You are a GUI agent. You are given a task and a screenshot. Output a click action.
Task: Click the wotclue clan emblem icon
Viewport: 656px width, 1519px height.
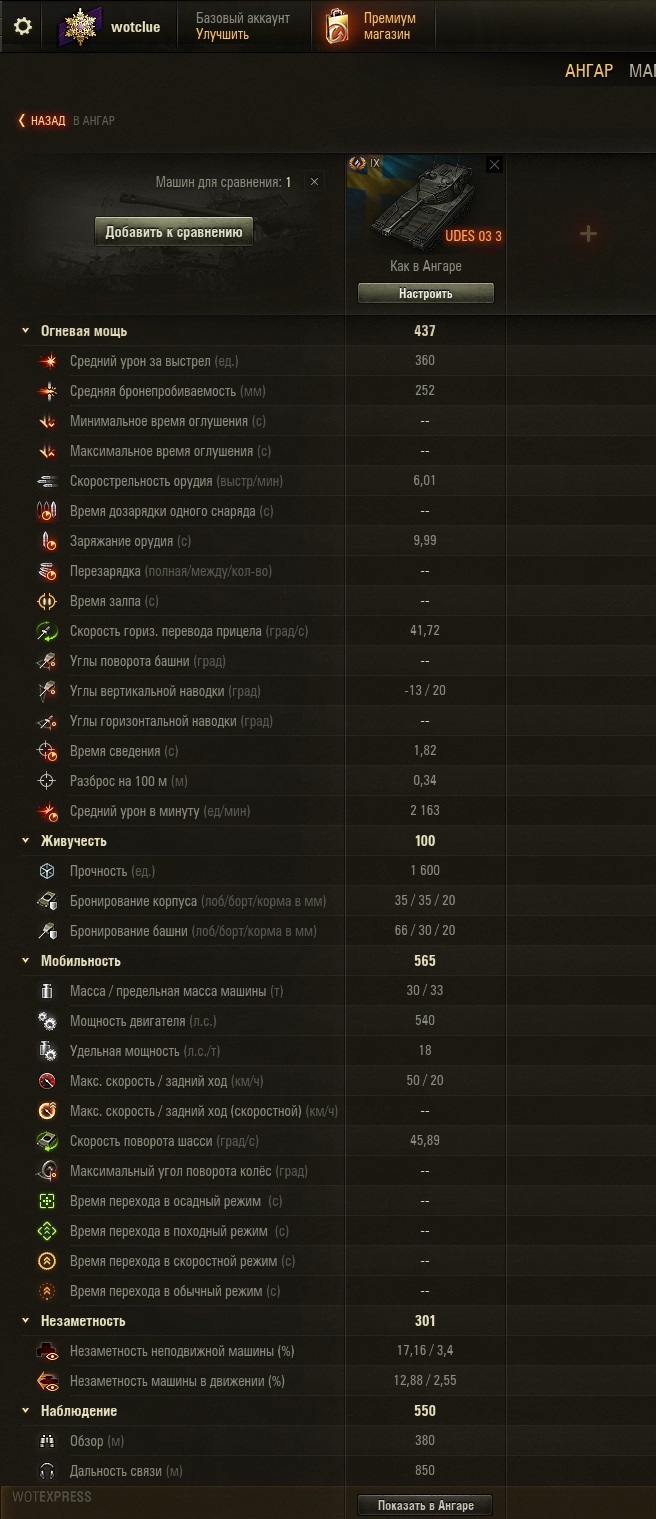pyautogui.click(x=81, y=26)
